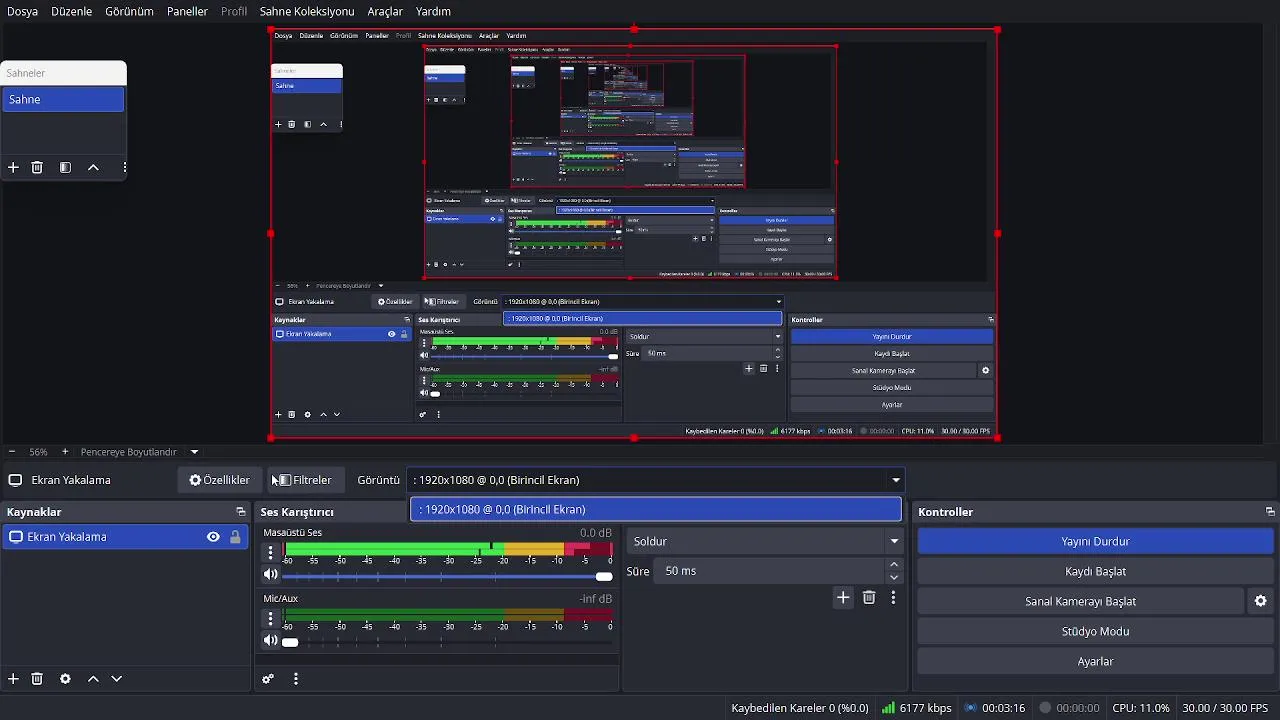The image size is (1280, 720).
Task: Open source properties gear in Kaynaklar toolbar
Action: [65, 679]
